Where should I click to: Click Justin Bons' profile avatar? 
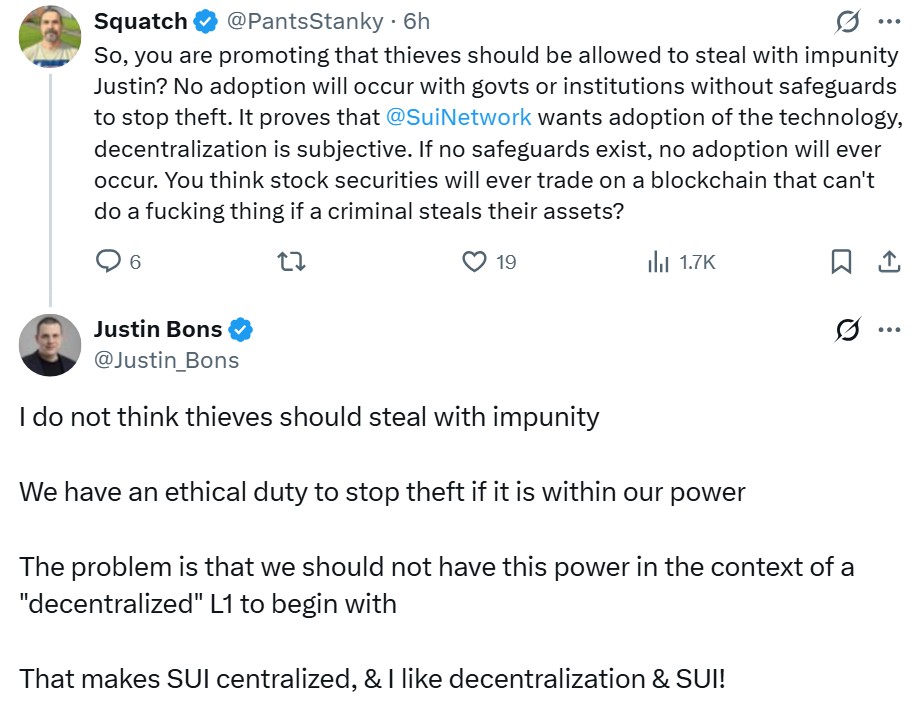click(x=50, y=345)
